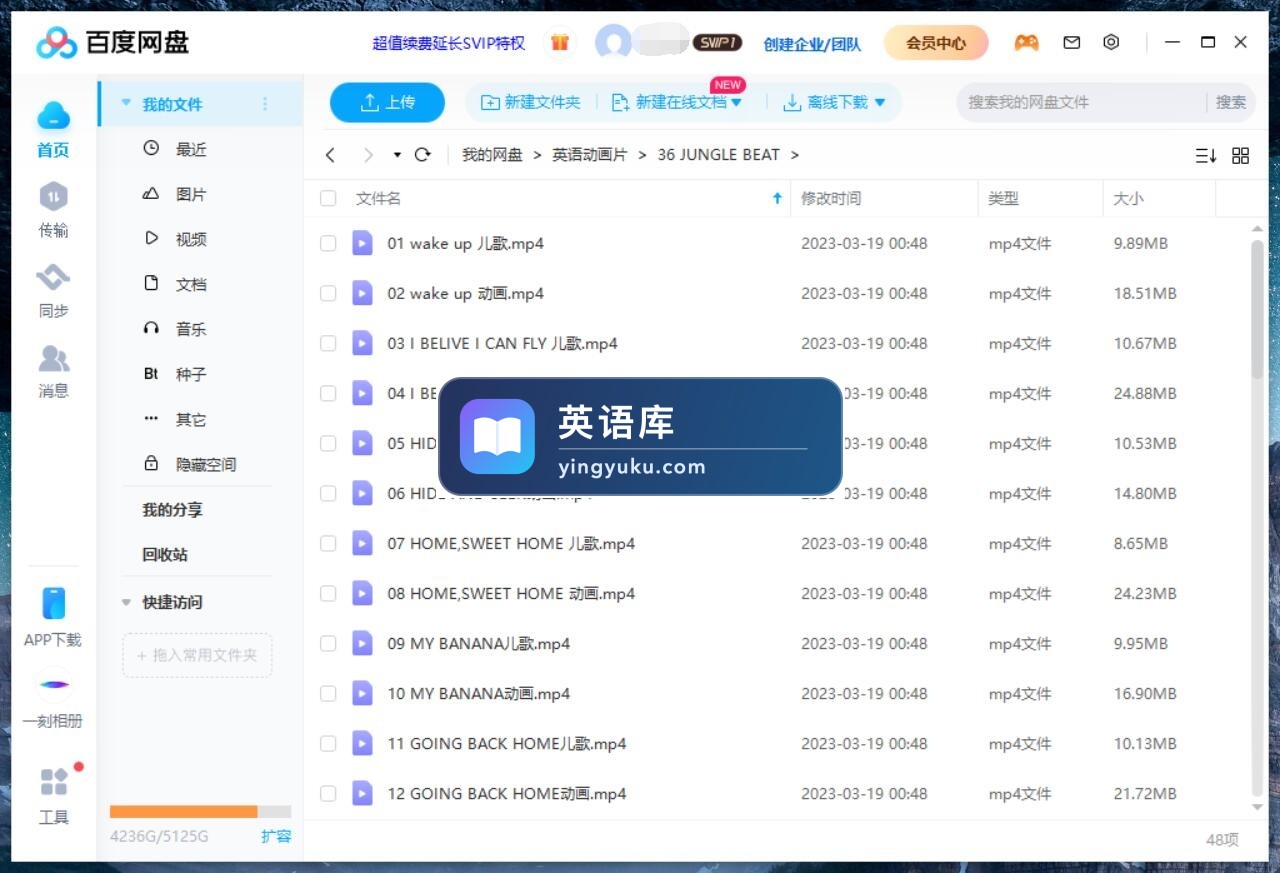Open the 工具 tools section
Viewport: 1280px width, 873px height.
tap(53, 796)
